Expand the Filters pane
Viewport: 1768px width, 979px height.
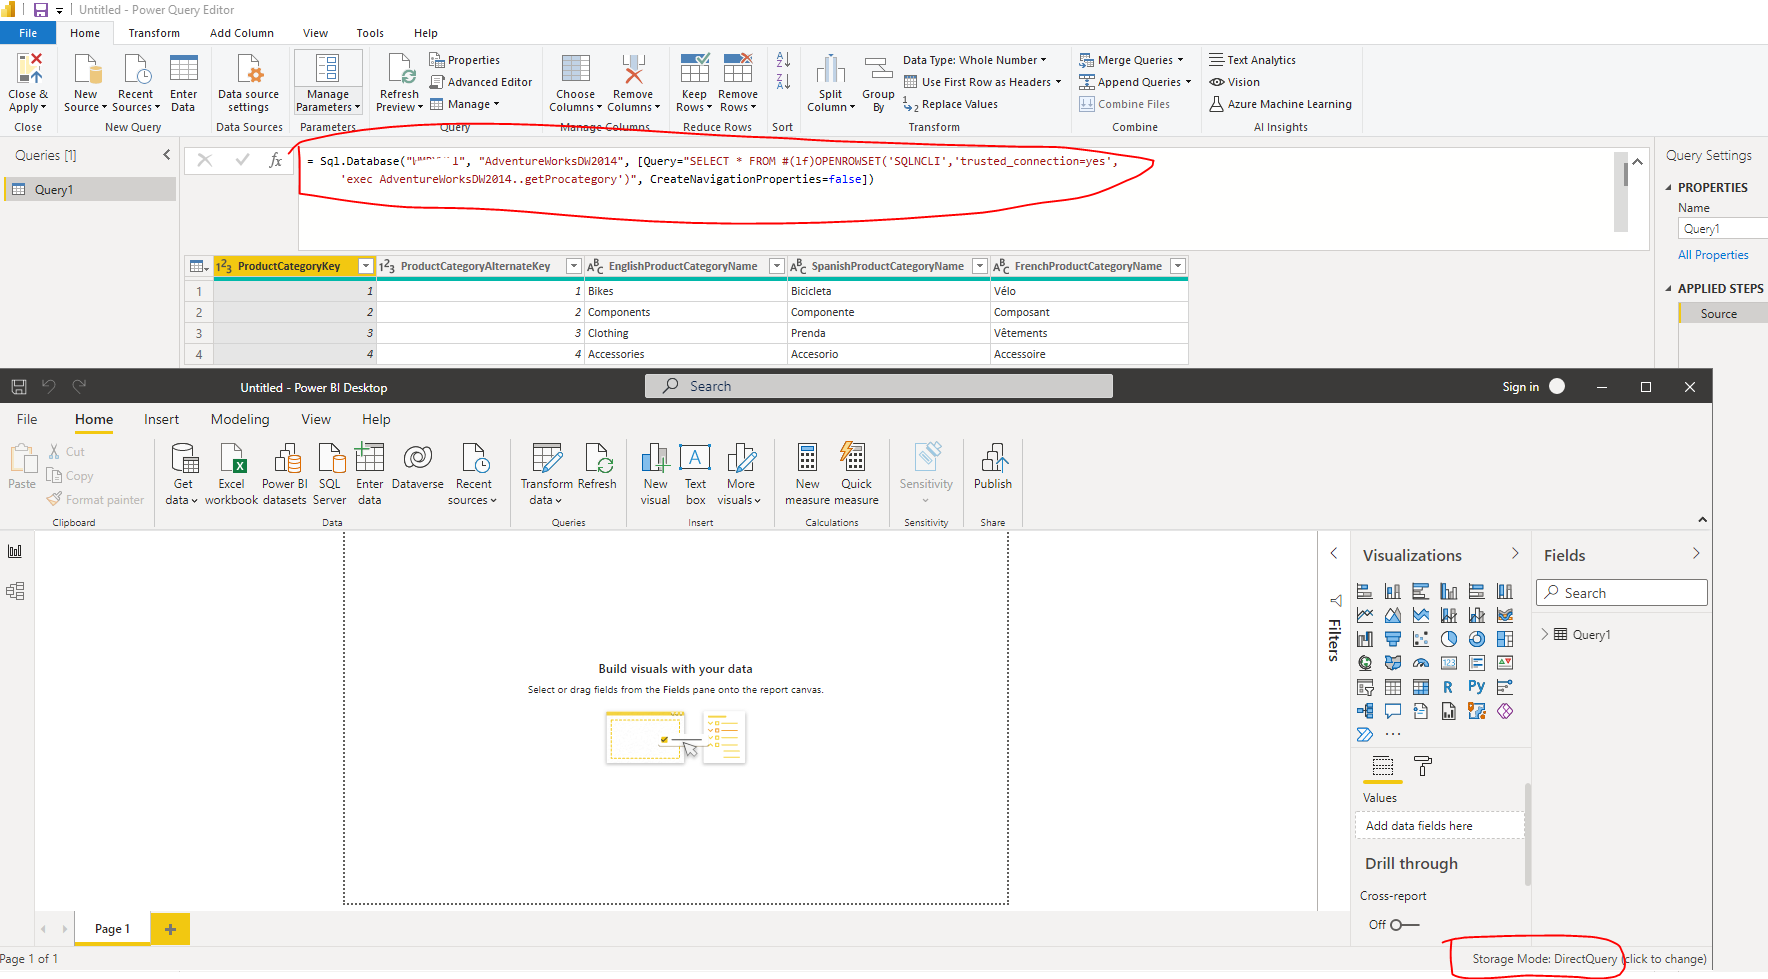pos(1334,554)
